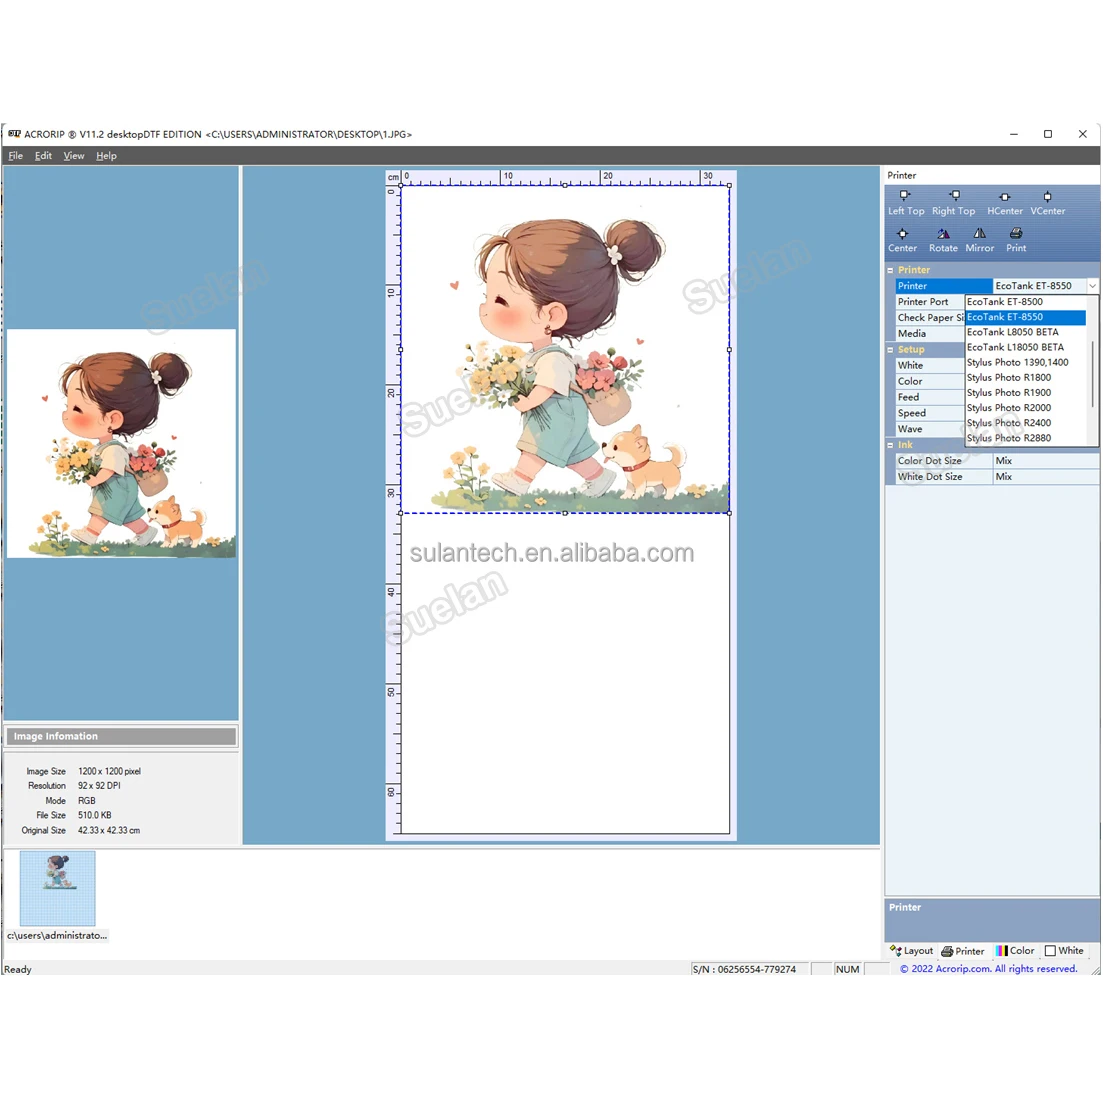Choose EcoTank ET-8550 from the list
This screenshot has height=1103, width=1103.
[x=1025, y=317]
